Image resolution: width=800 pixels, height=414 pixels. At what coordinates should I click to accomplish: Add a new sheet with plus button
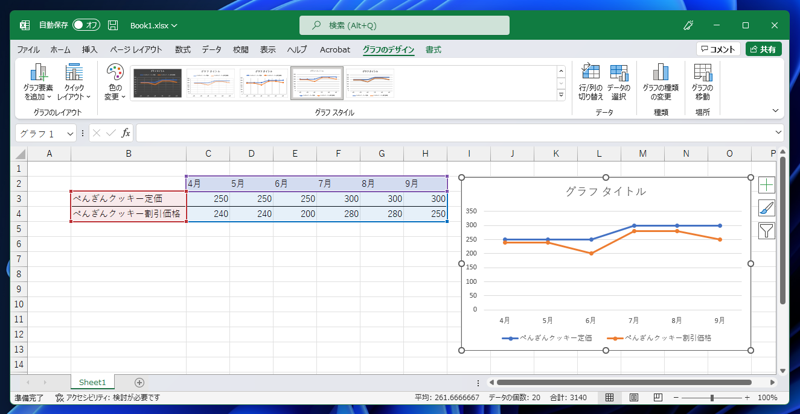pyautogui.click(x=139, y=382)
